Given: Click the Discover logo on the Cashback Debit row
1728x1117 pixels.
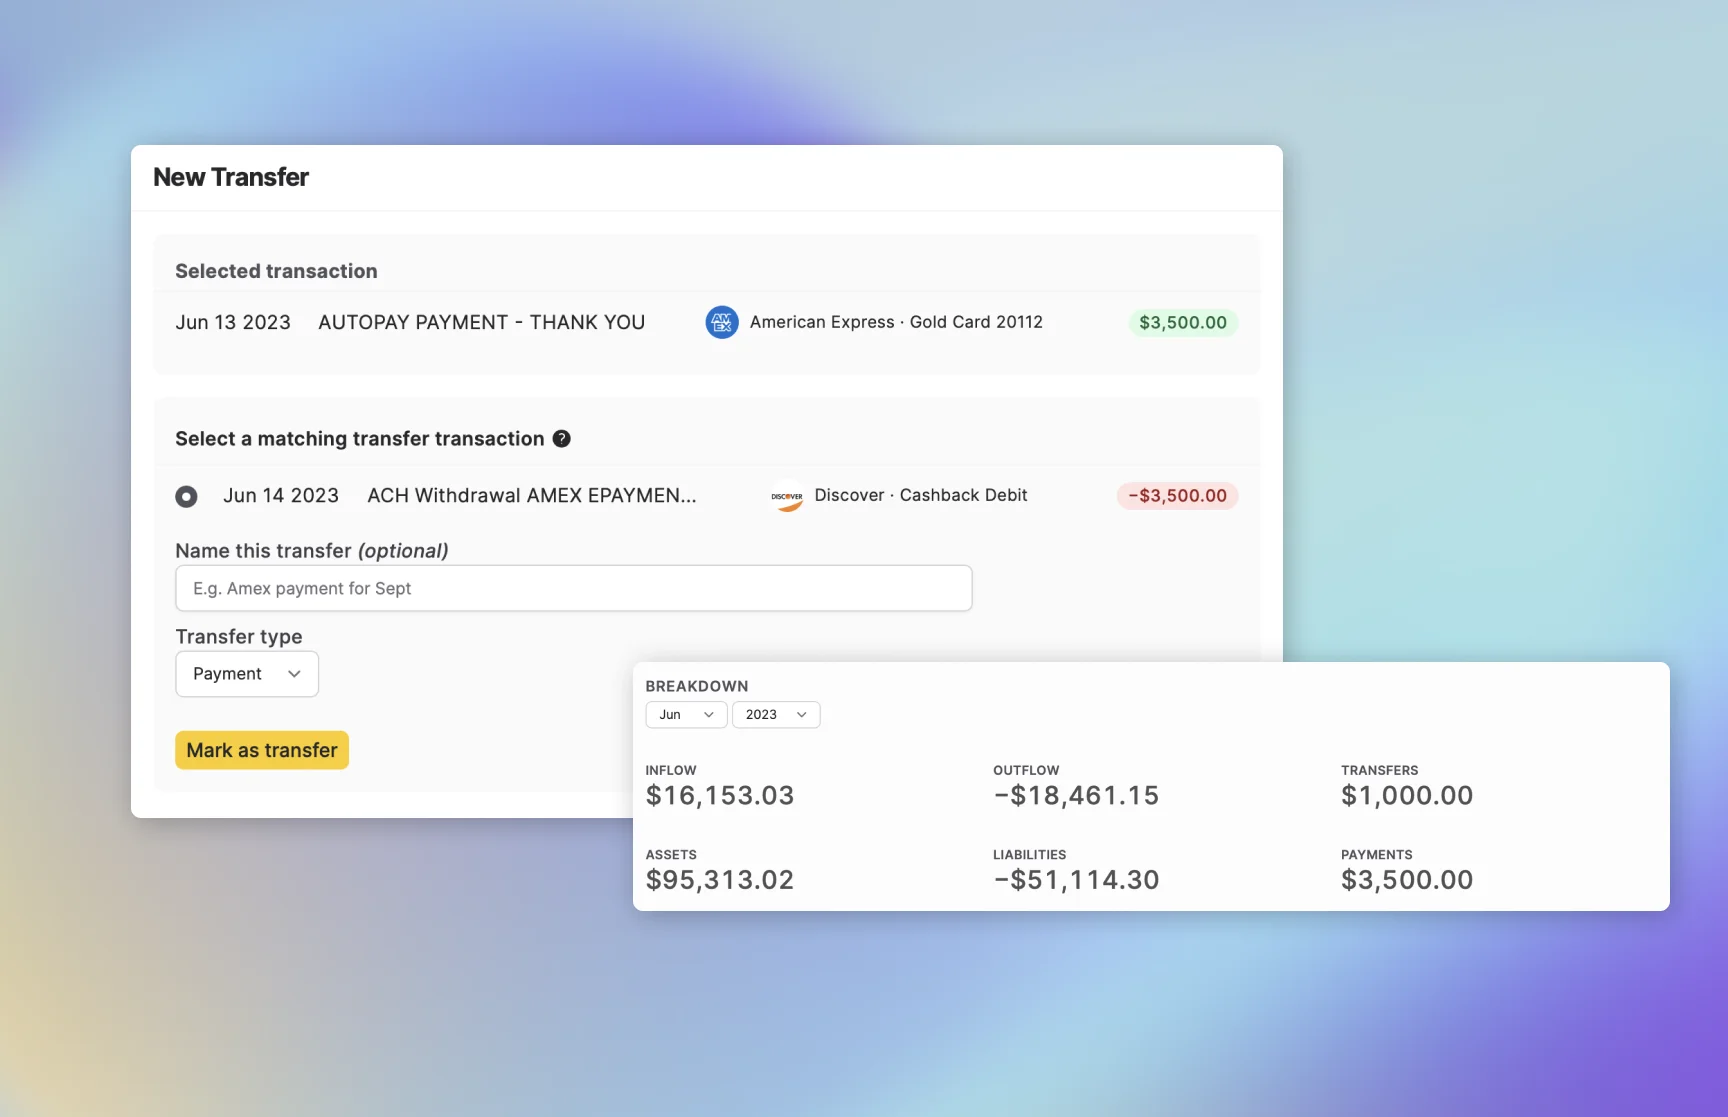Looking at the screenshot, I should (787, 496).
